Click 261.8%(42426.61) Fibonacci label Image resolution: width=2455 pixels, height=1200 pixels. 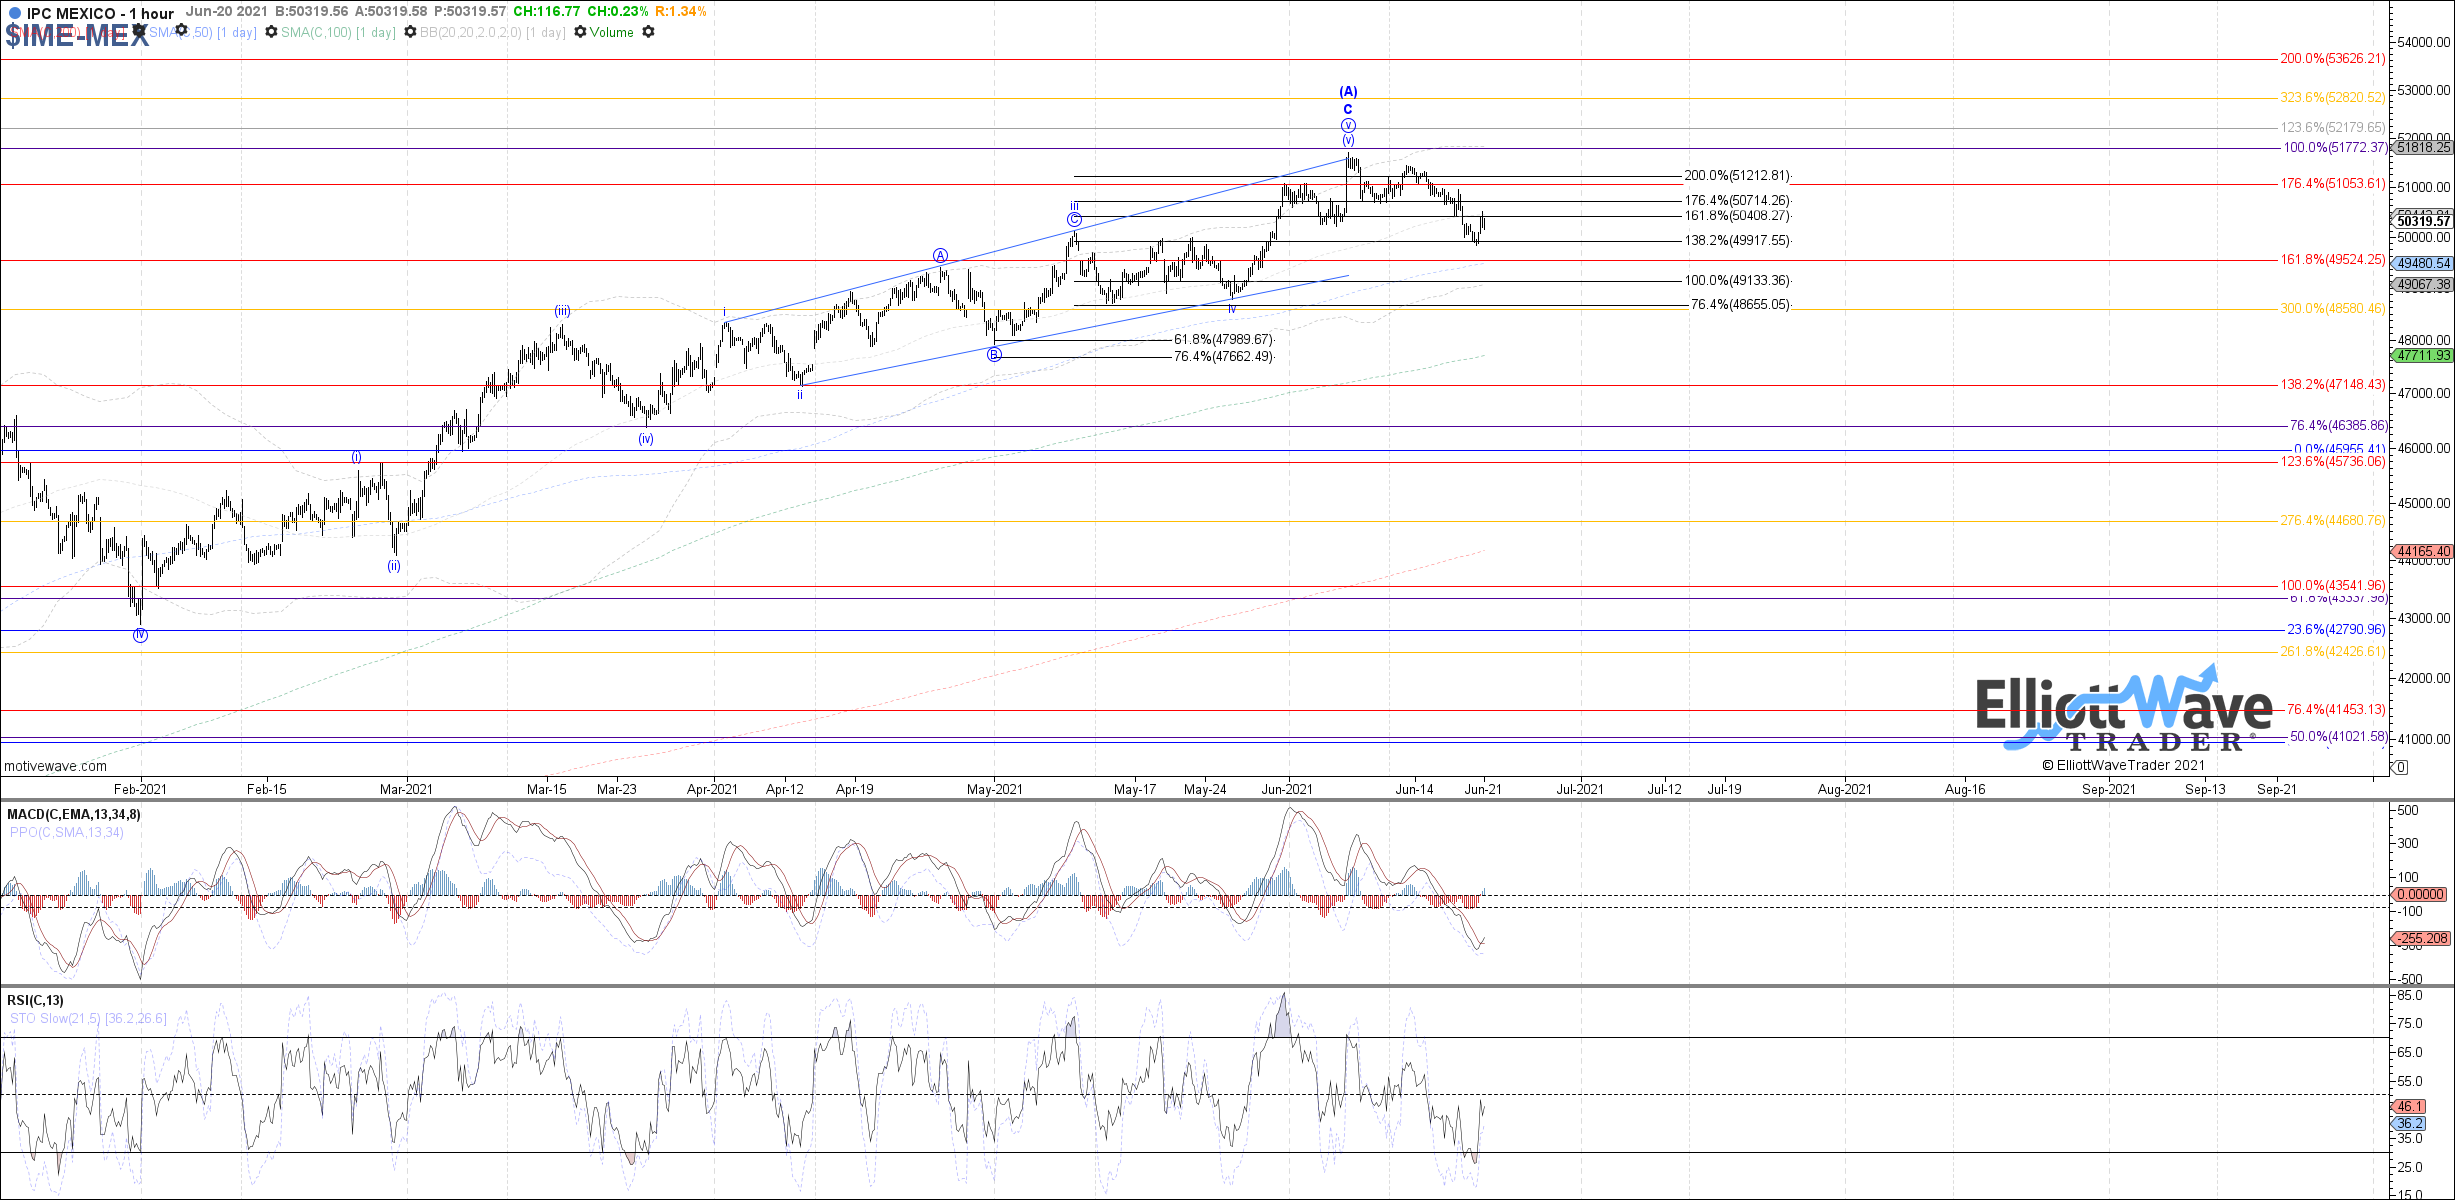(2332, 651)
